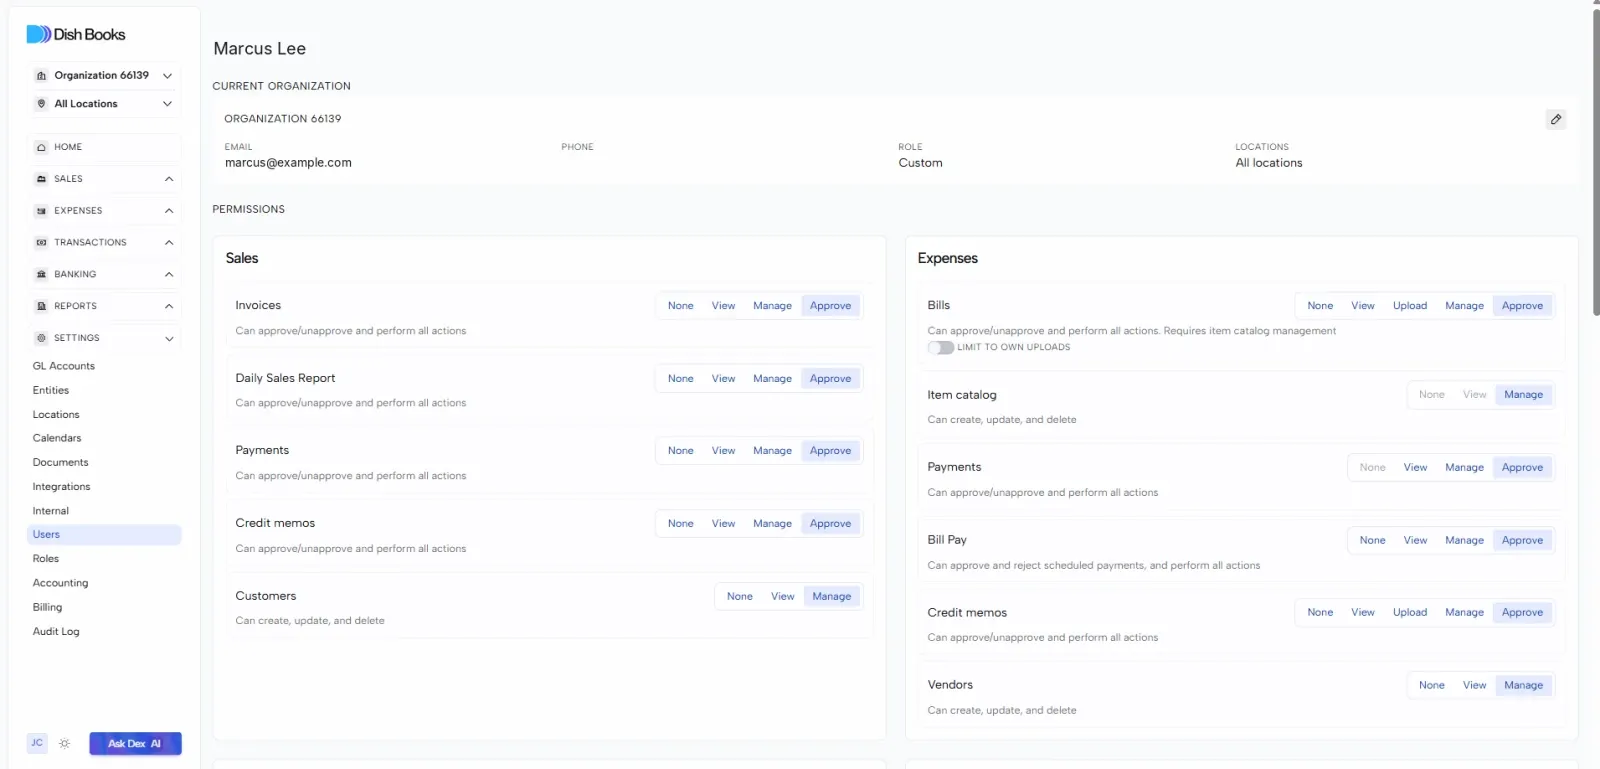Click the Banking icon in sidebar
This screenshot has width=1600, height=769.
click(x=41, y=274)
